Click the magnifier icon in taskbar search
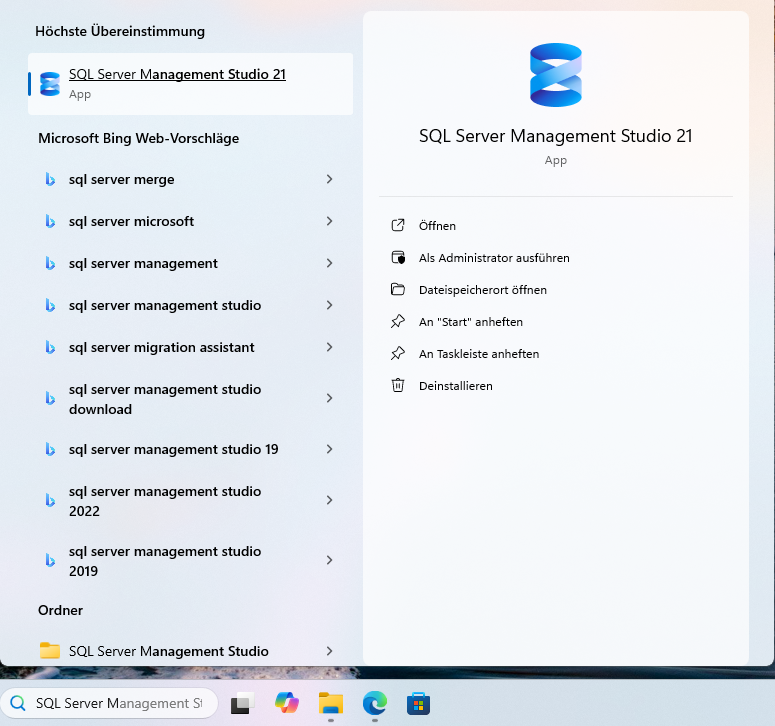The width and height of the screenshot is (775, 726). pos(18,703)
